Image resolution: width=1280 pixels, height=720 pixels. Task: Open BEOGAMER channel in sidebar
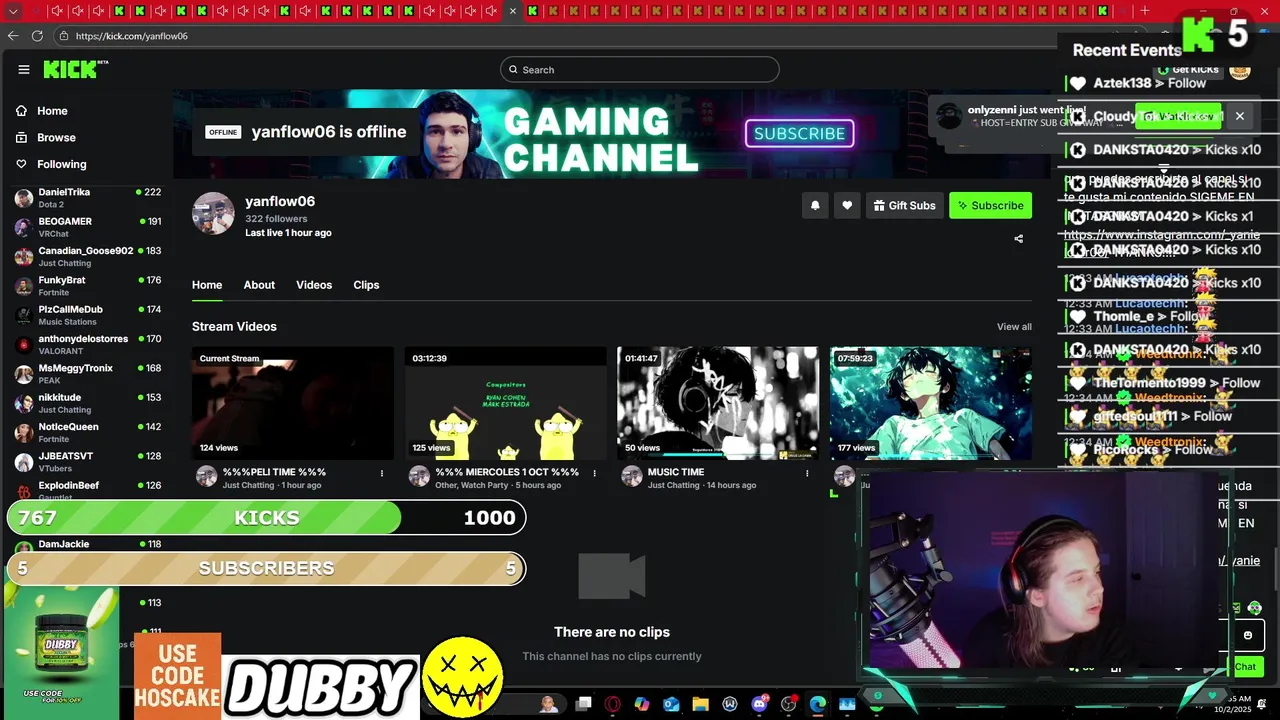[x=88, y=227]
